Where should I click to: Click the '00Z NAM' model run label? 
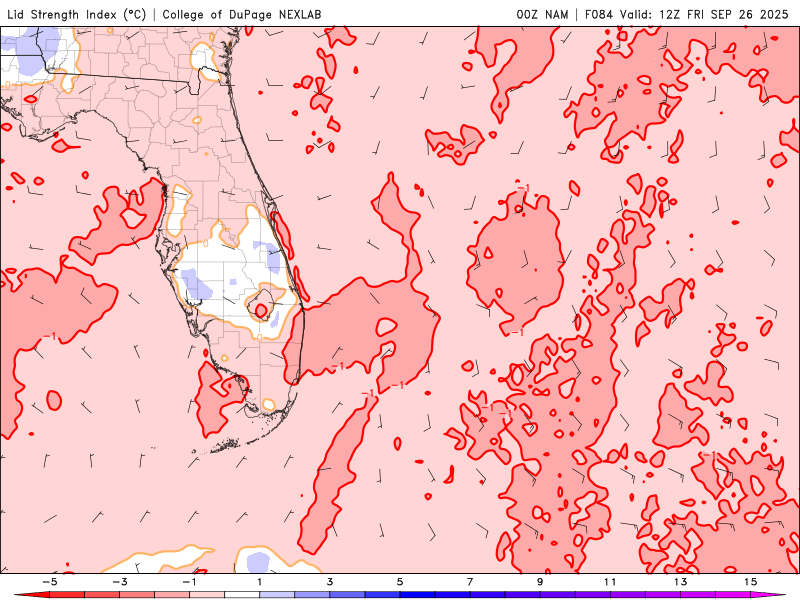[542, 14]
